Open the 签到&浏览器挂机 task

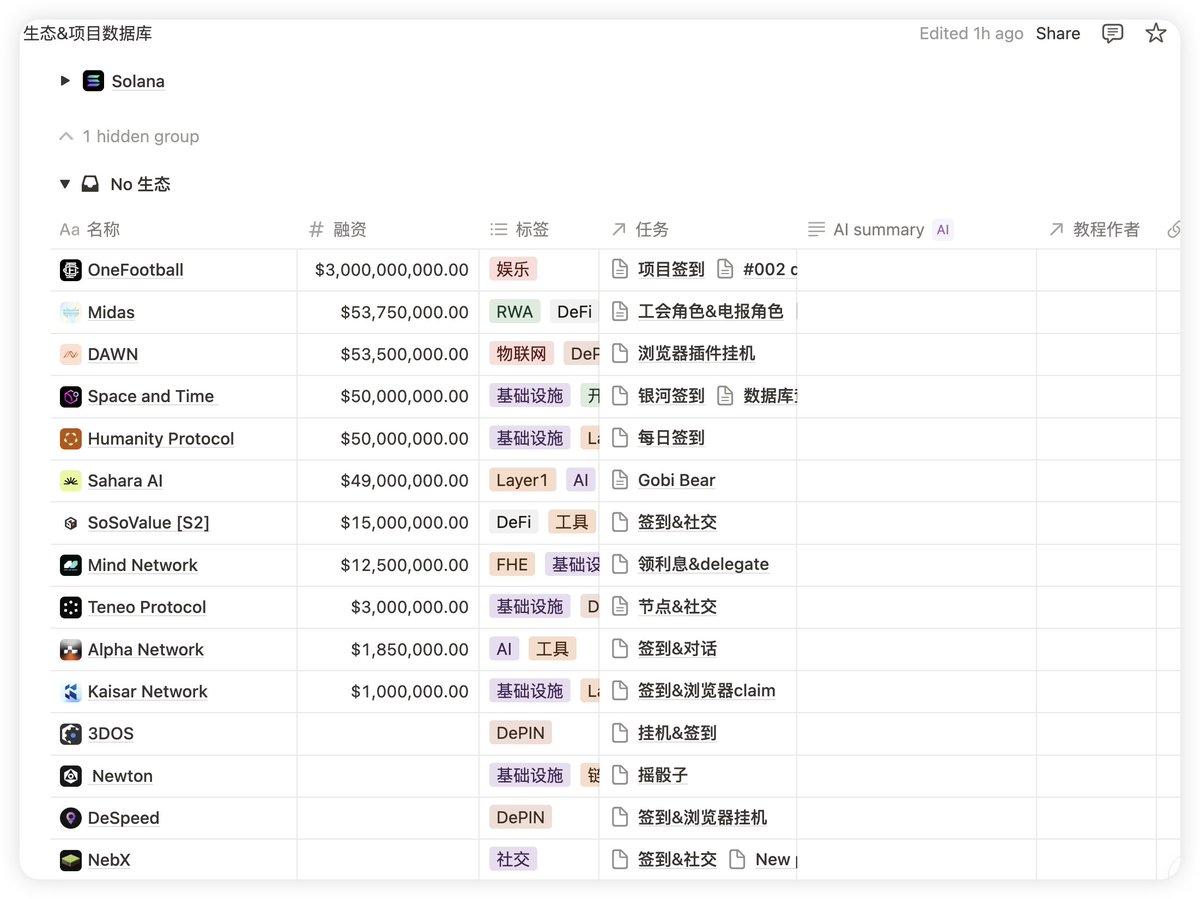[703, 817]
